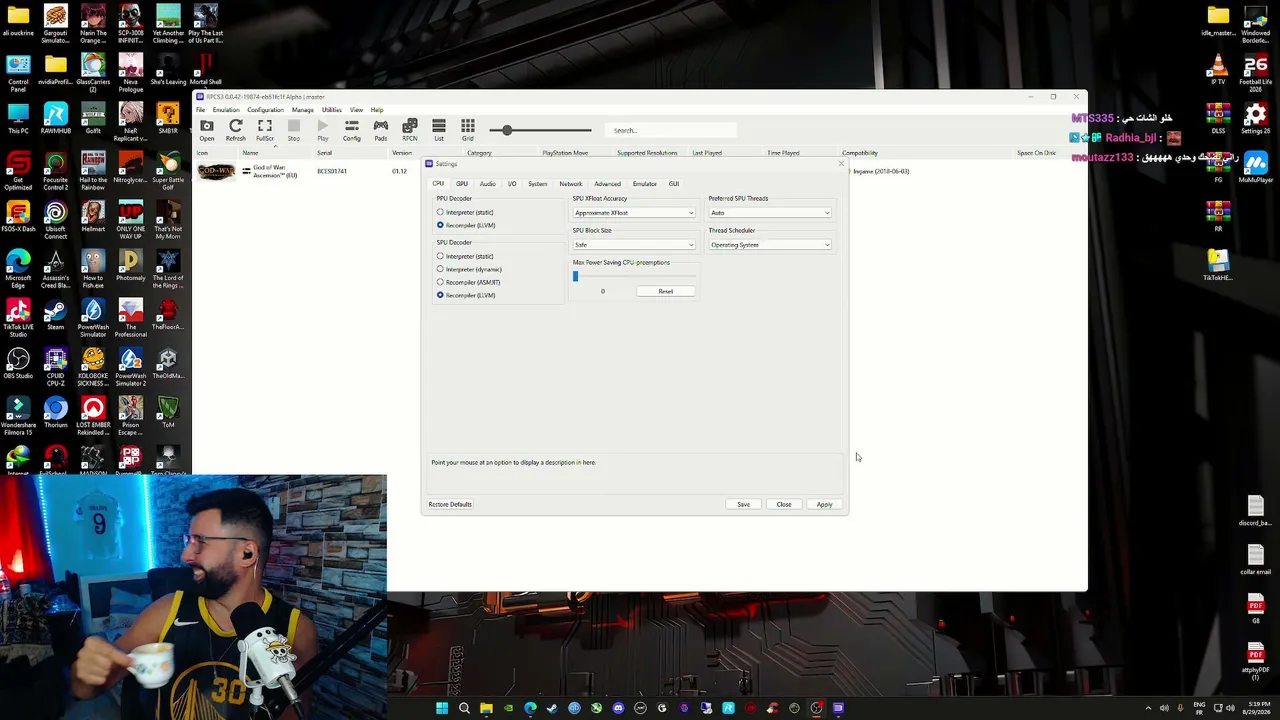Viewport: 1280px width, 720px height.
Task: Click the Open toolbar icon in RPCS3
Action: [206, 130]
